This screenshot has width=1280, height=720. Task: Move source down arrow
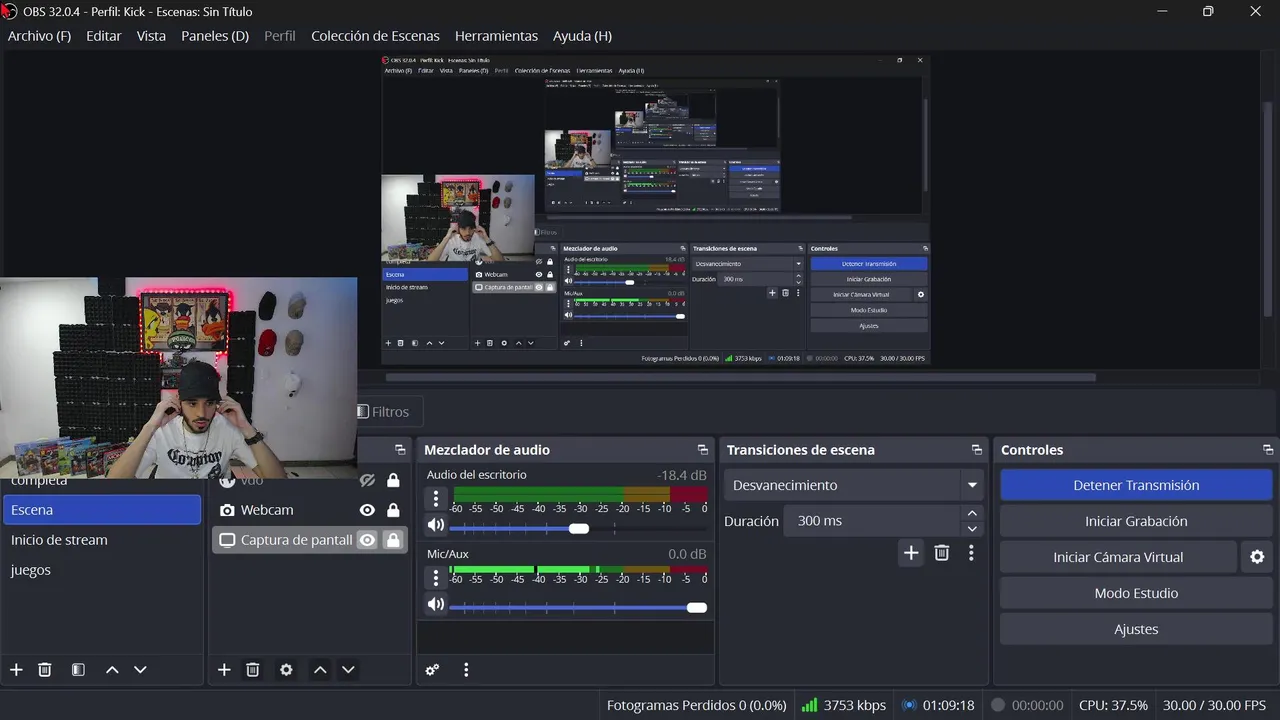tap(348, 670)
